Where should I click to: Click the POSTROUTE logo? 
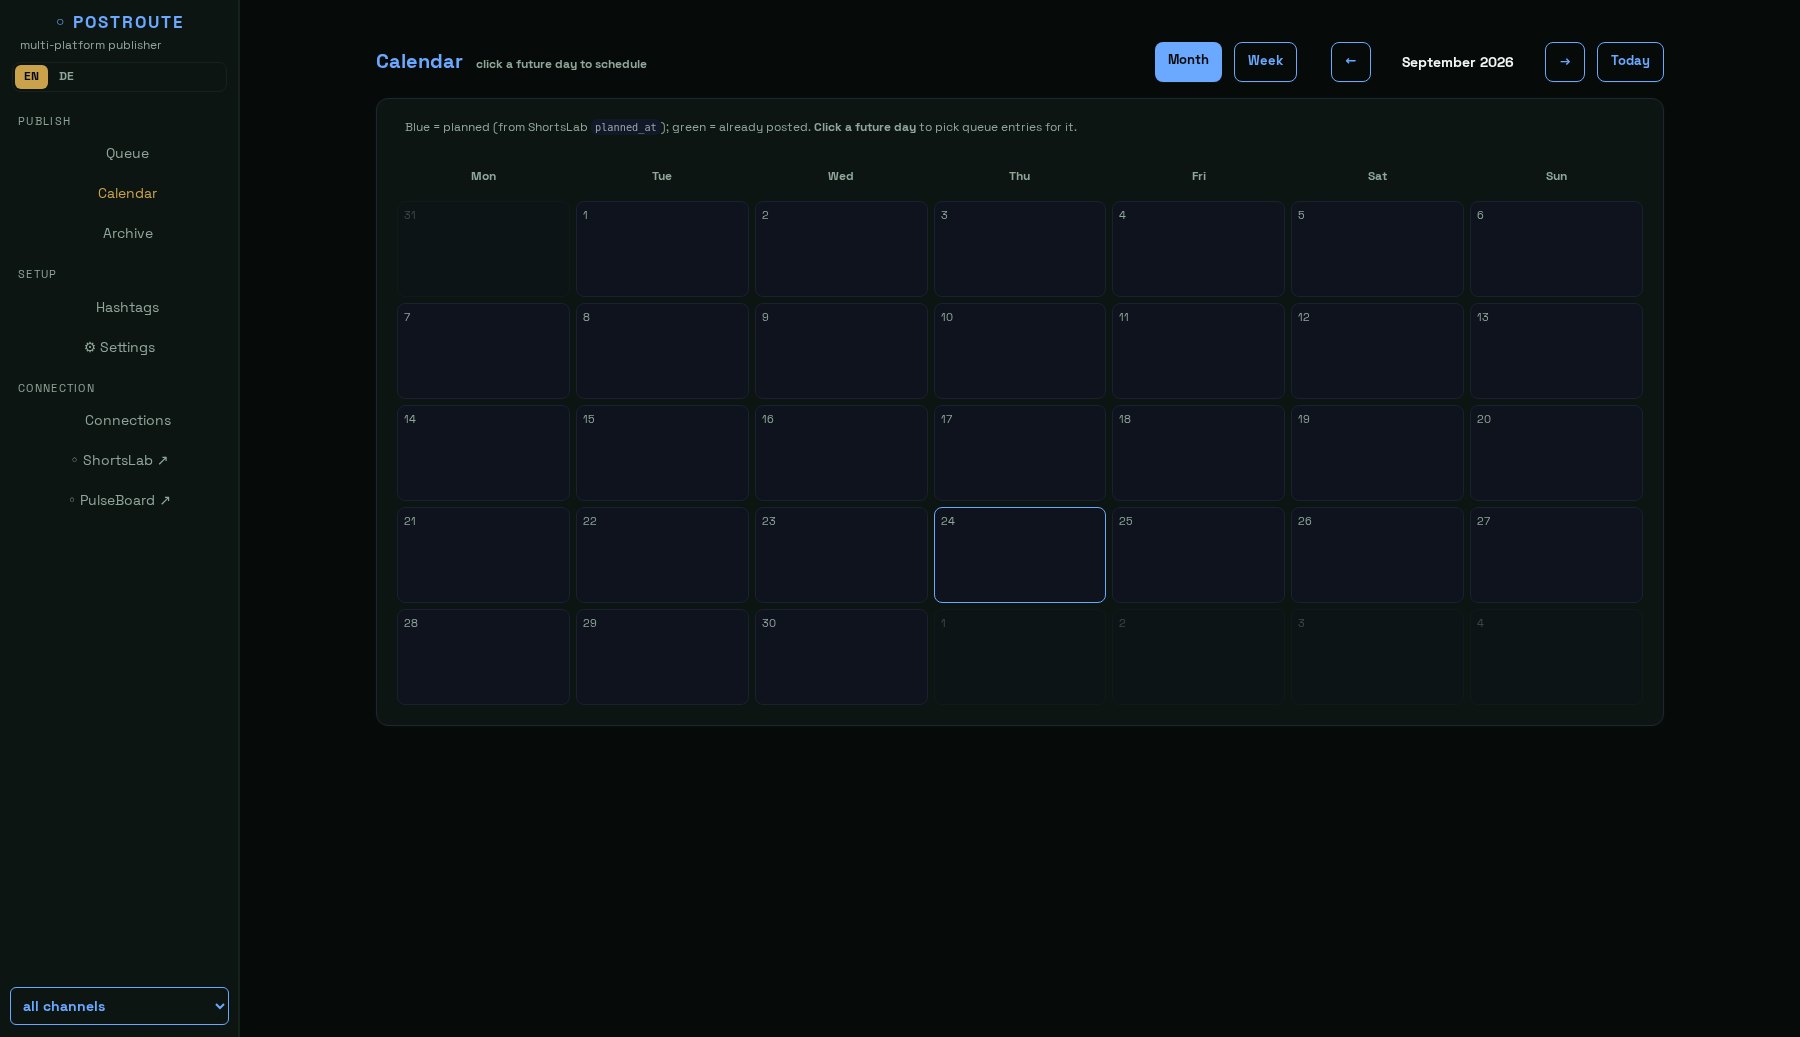119,22
